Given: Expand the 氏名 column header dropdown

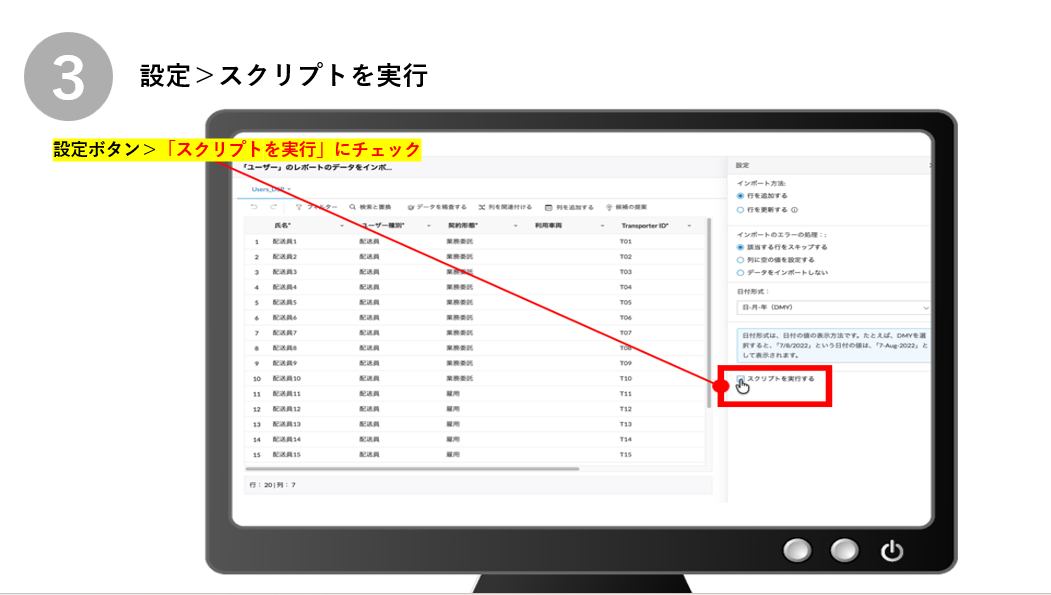Looking at the screenshot, I should tap(341, 226).
